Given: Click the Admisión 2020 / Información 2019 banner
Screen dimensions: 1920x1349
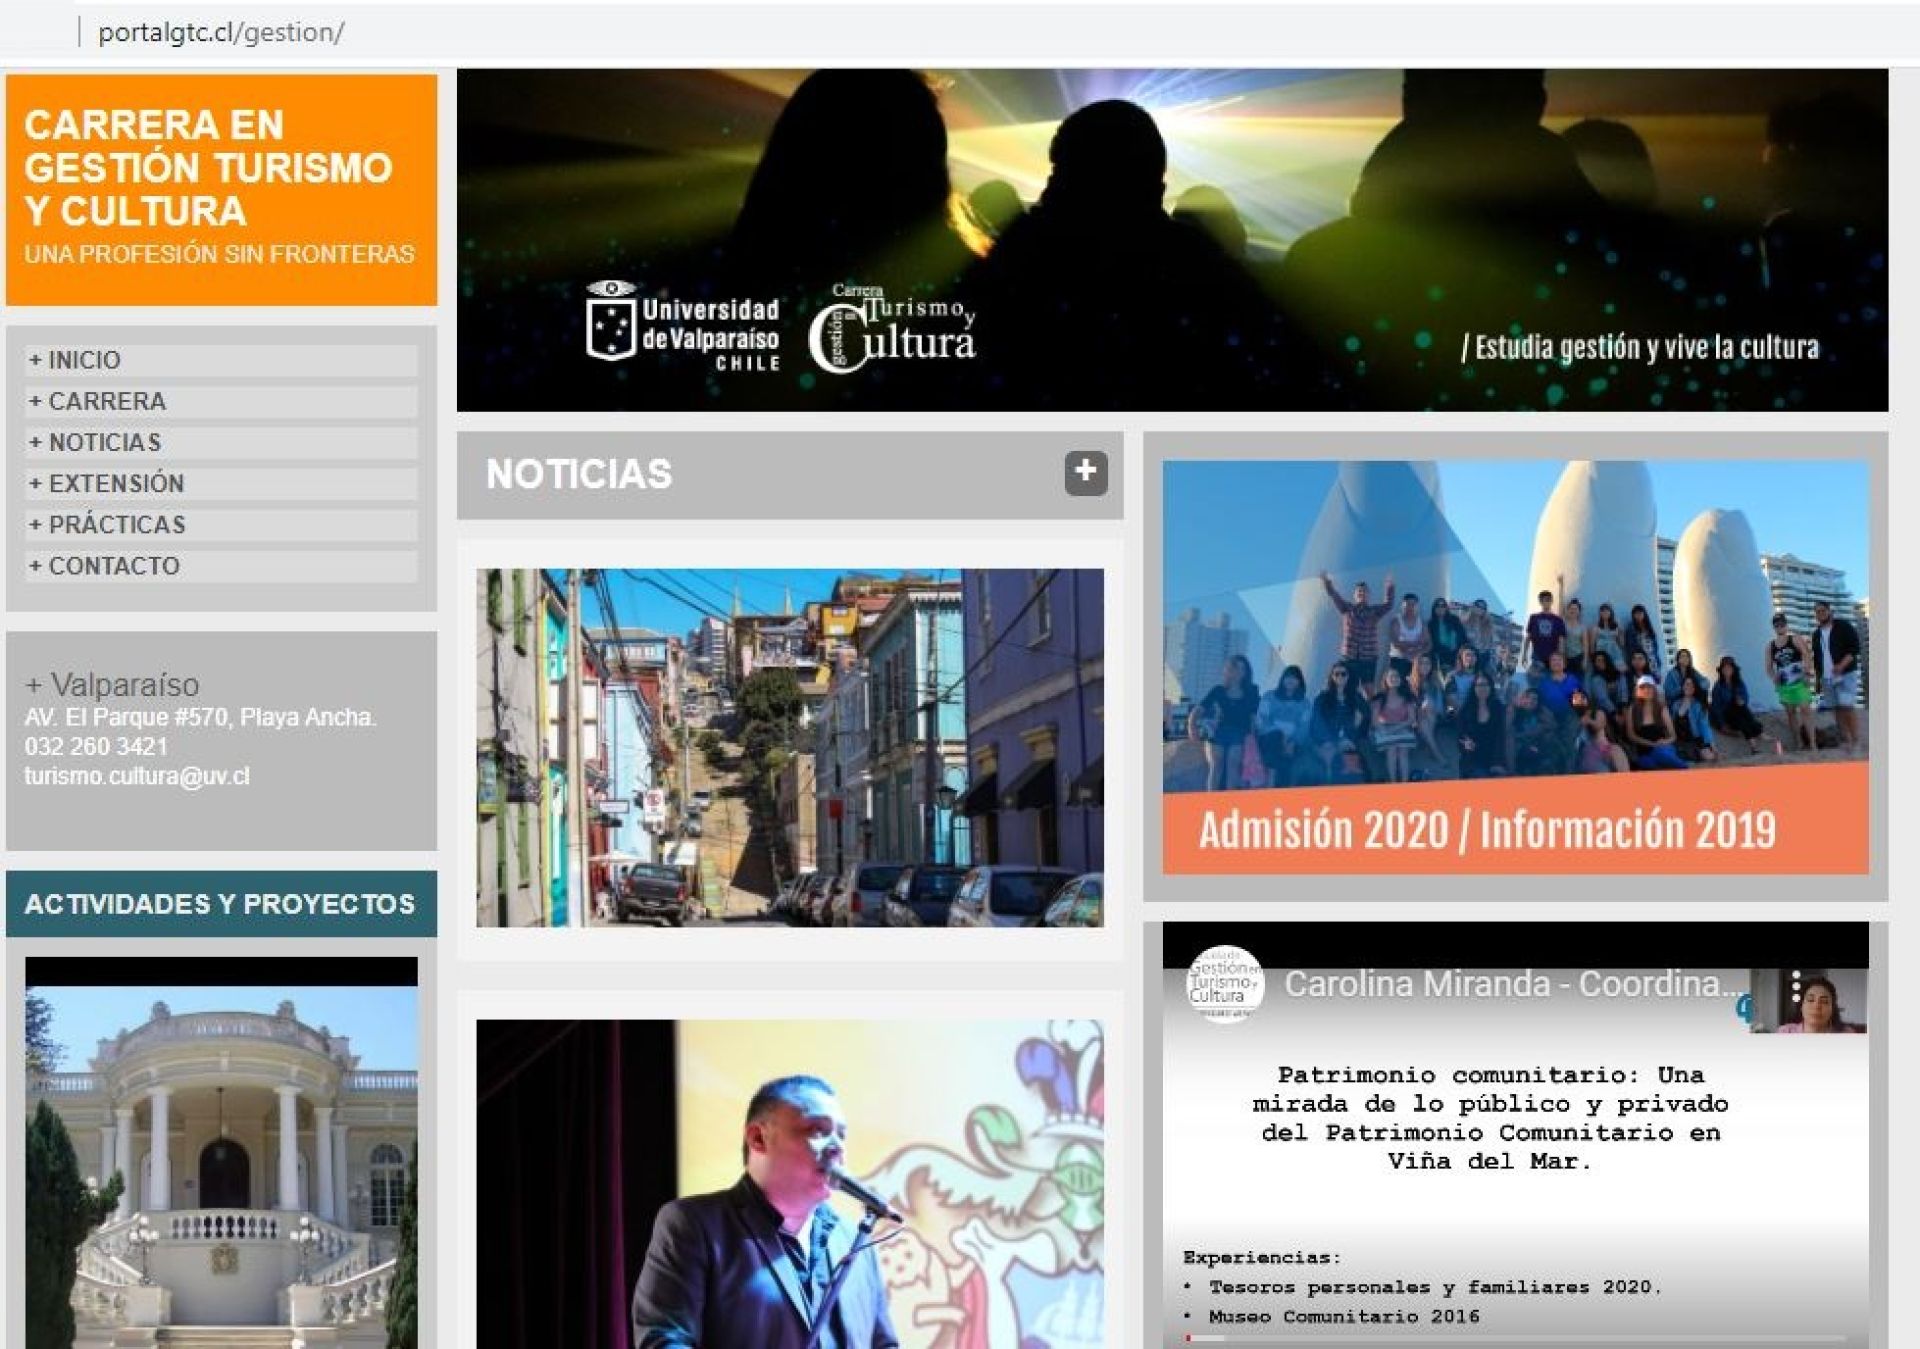Looking at the screenshot, I should [1514, 667].
